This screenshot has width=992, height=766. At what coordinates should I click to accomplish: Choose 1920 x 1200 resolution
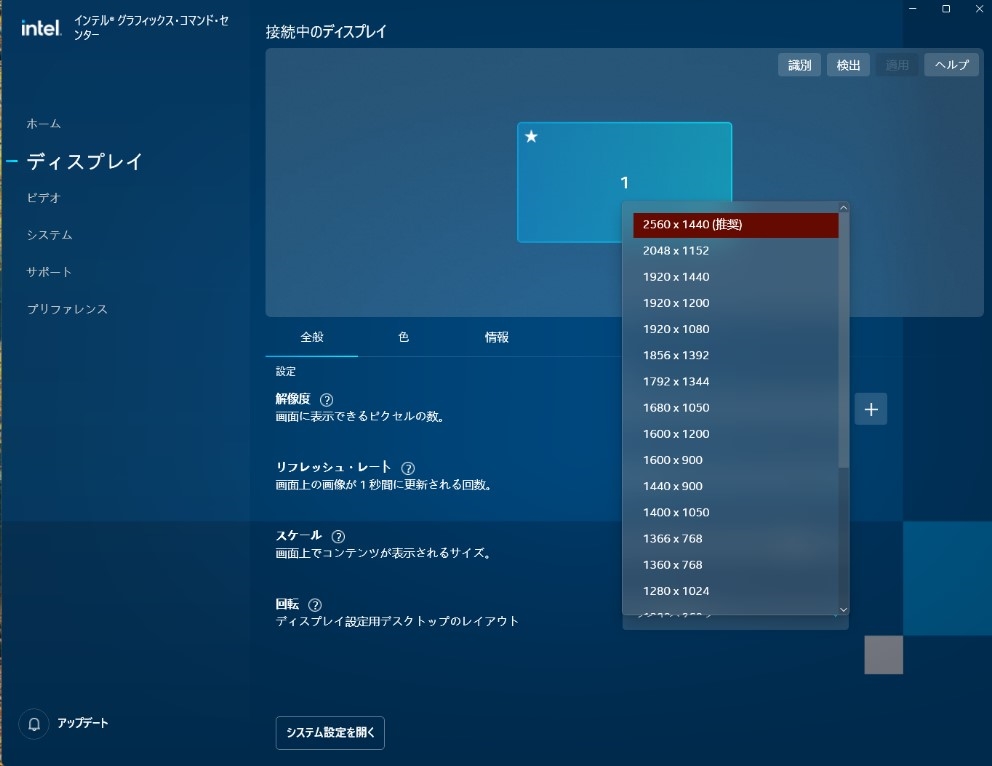pos(736,304)
